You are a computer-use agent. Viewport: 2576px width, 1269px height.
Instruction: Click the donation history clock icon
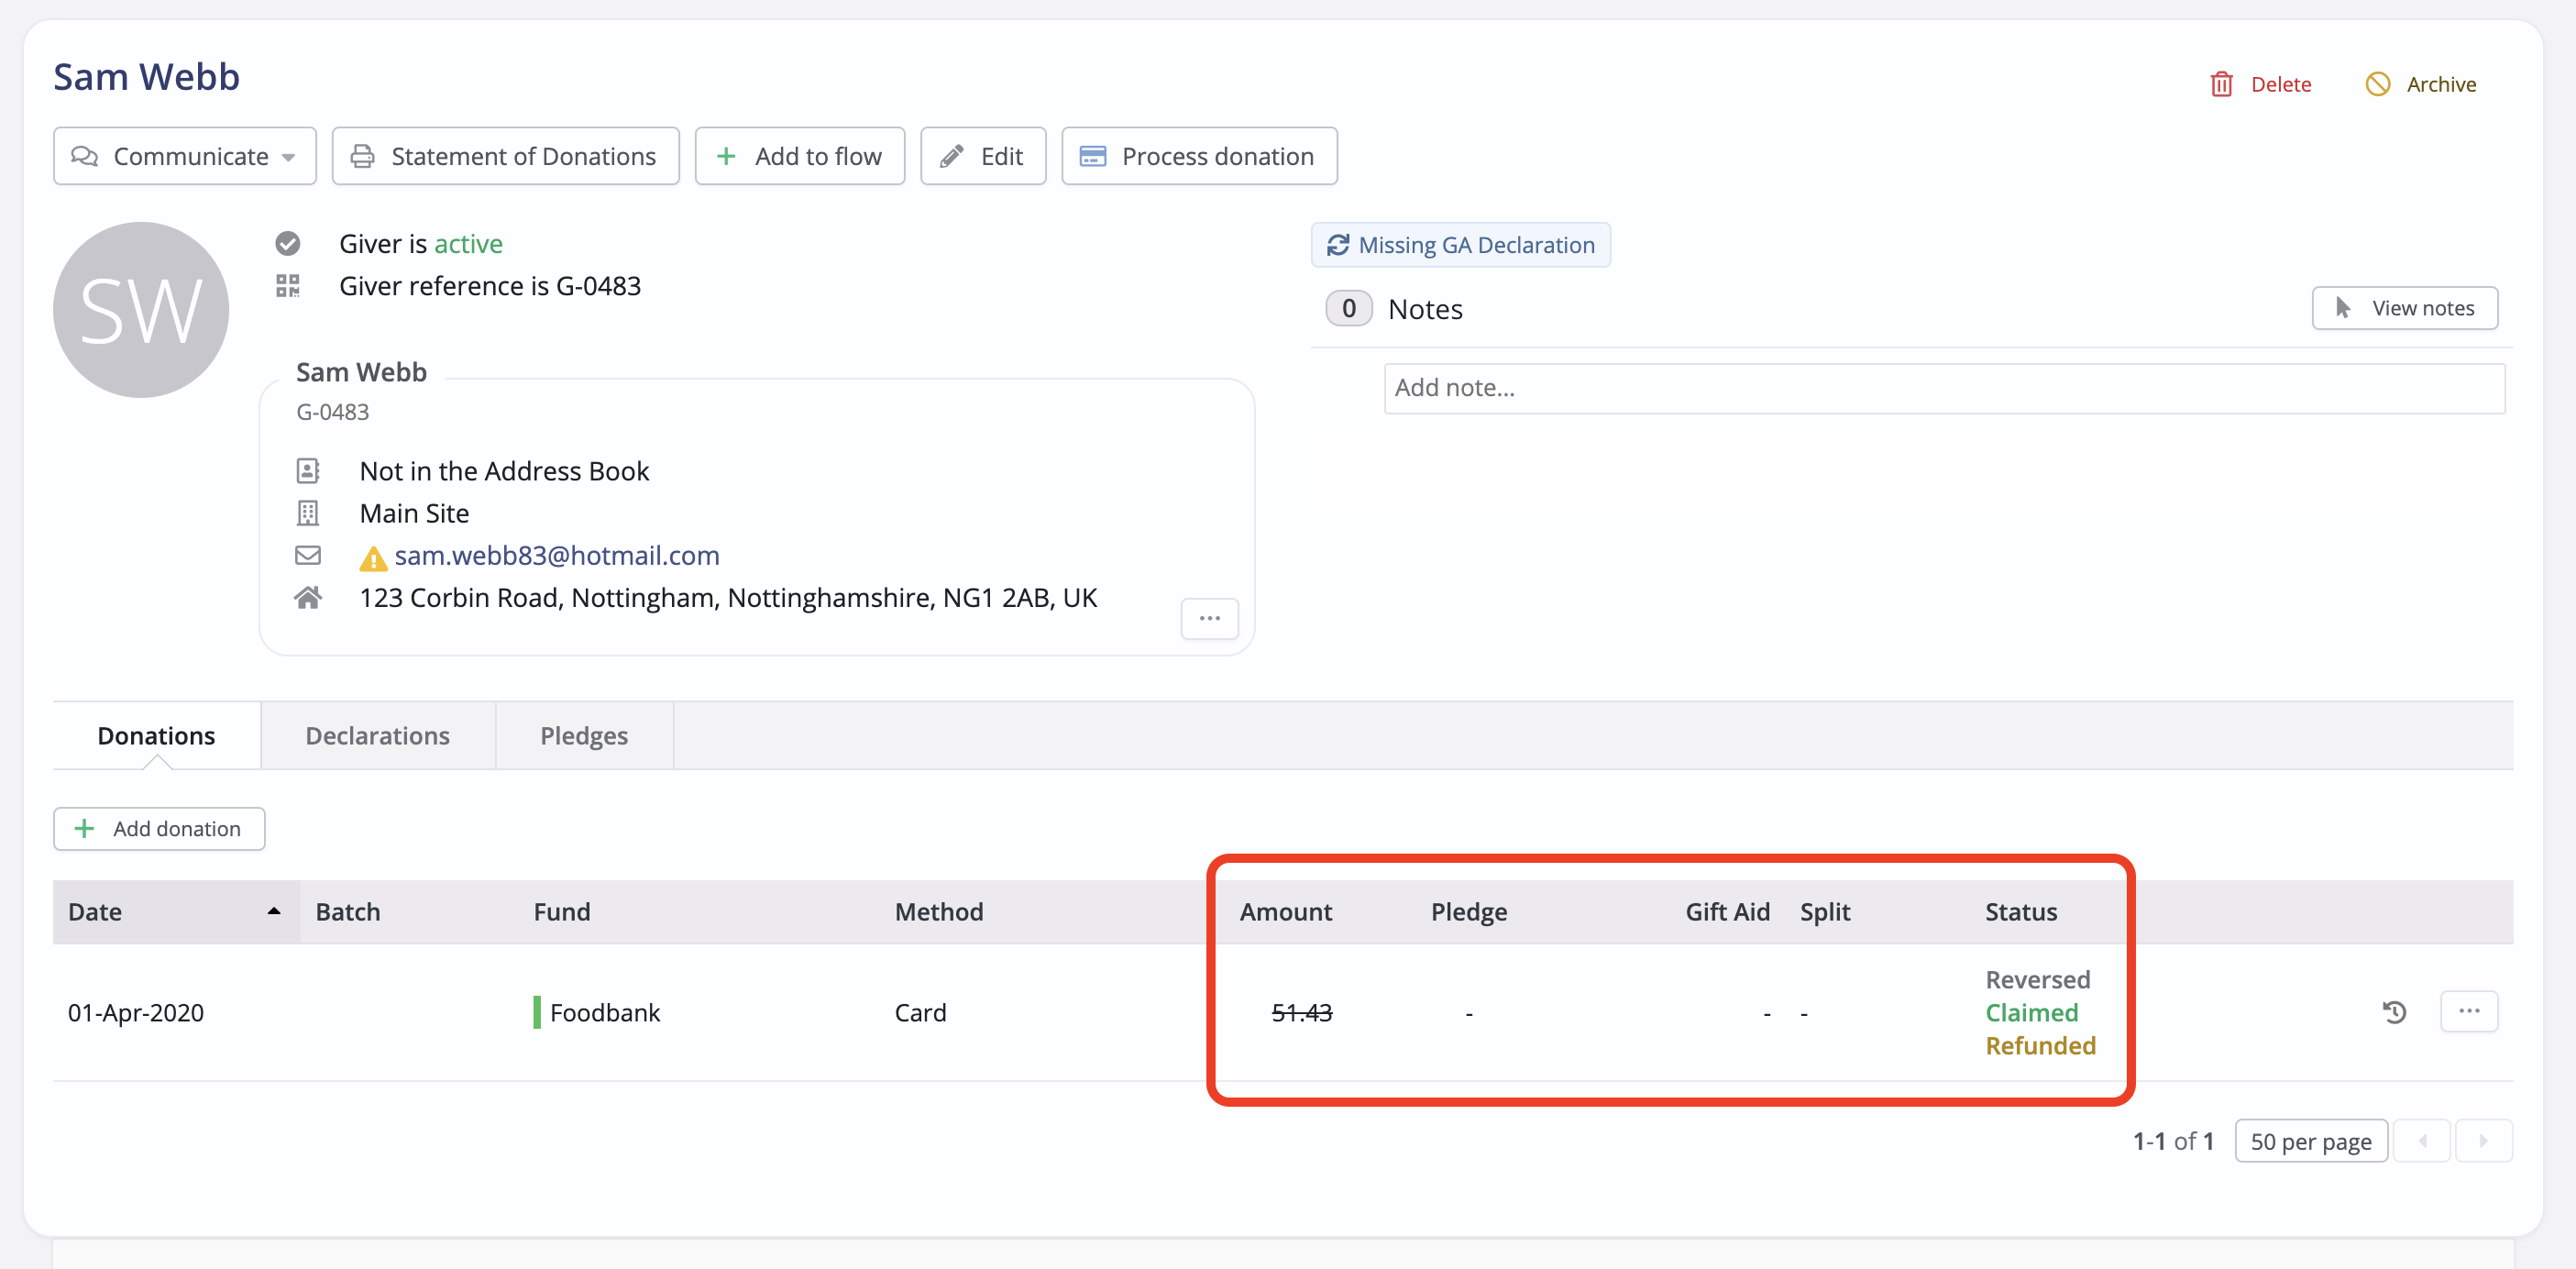click(x=2394, y=1012)
